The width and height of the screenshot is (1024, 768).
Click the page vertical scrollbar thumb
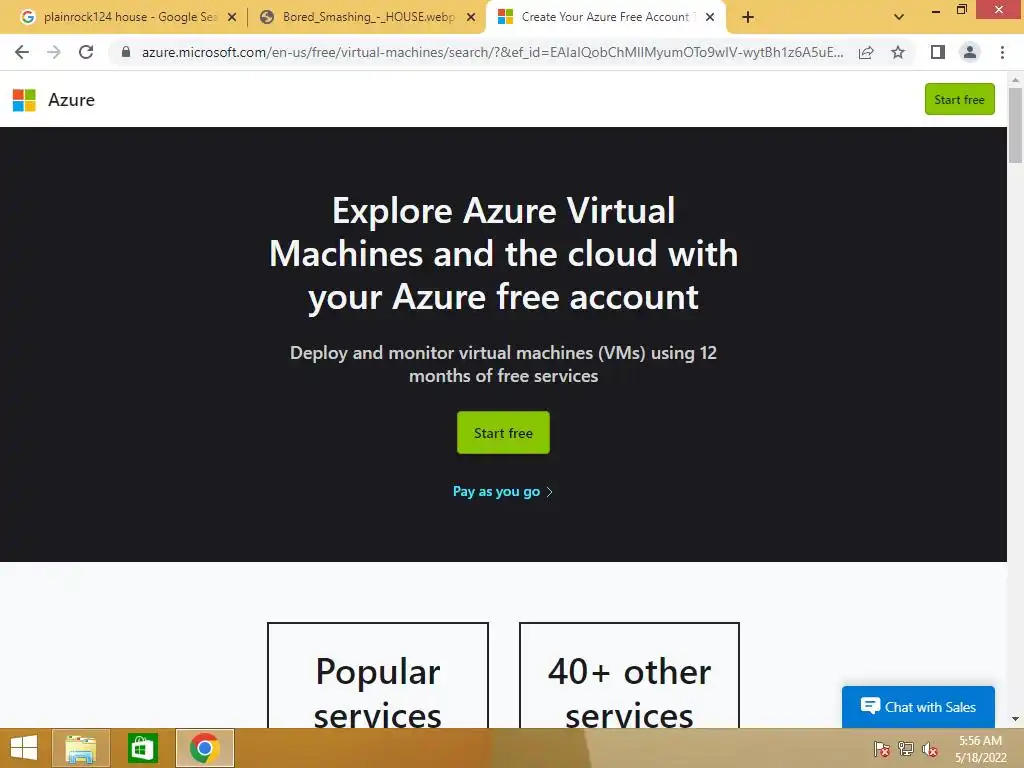click(x=1015, y=125)
